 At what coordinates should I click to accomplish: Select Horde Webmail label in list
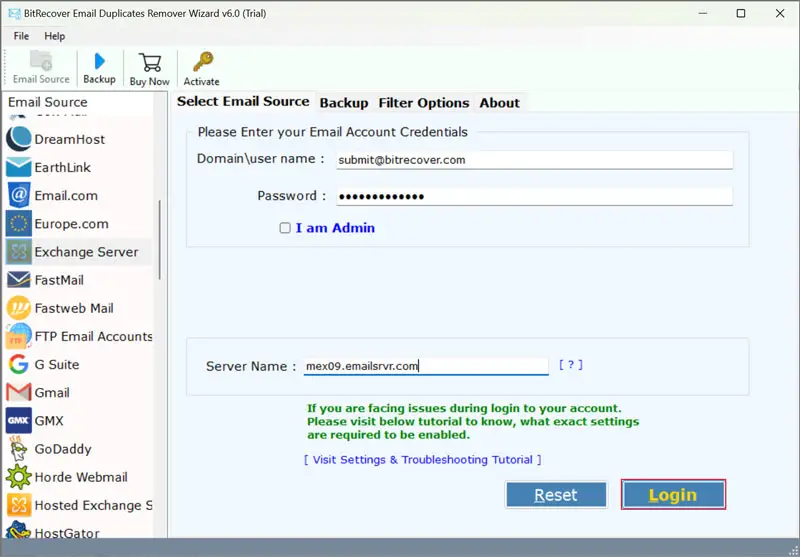click(81, 477)
